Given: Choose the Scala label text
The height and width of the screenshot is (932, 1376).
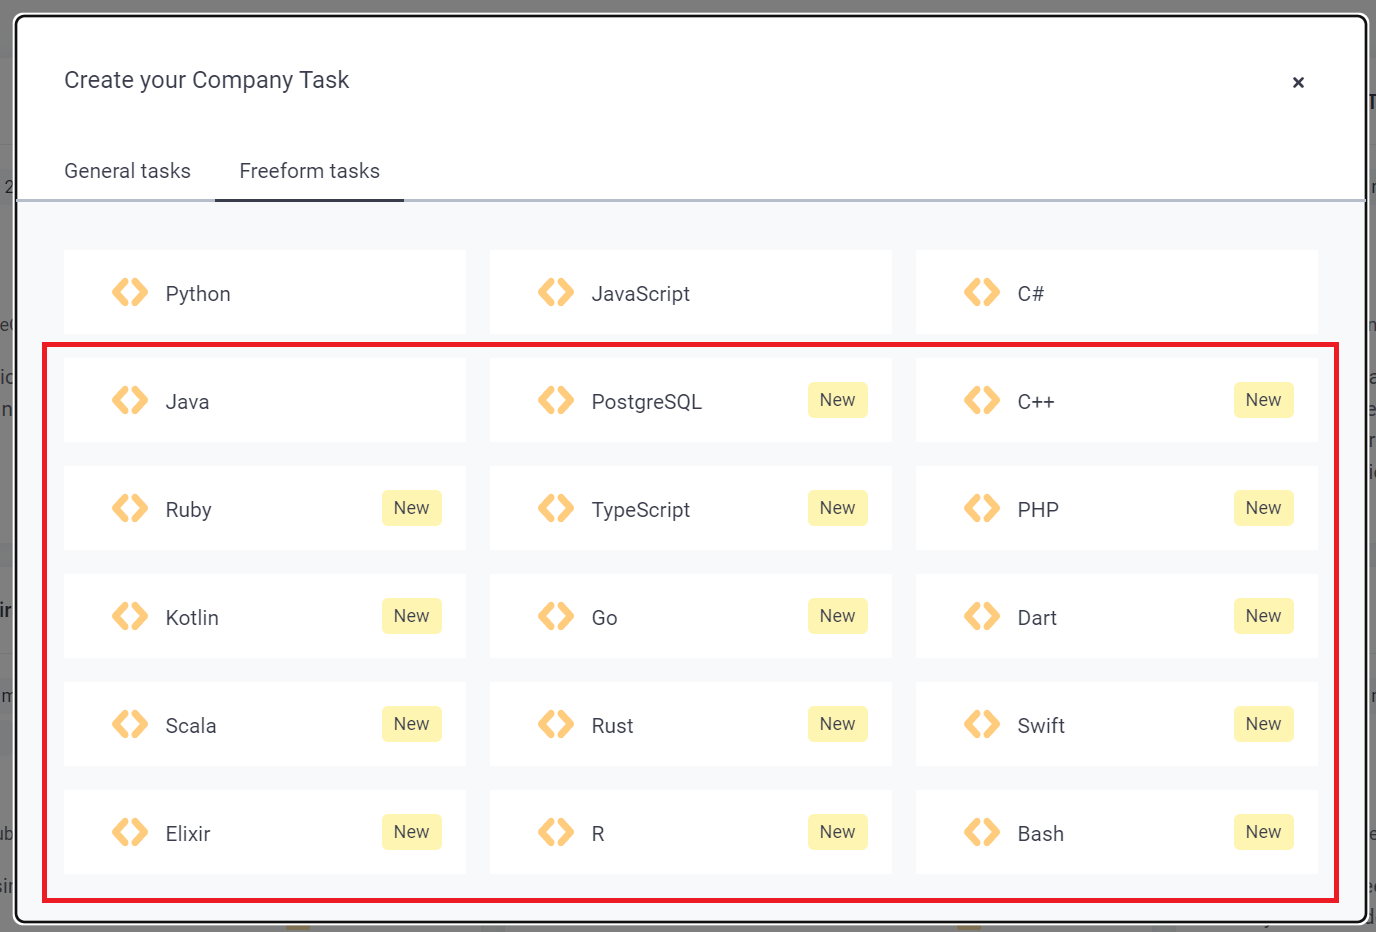Looking at the screenshot, I should pyautogui.click(x=191, y=726).
